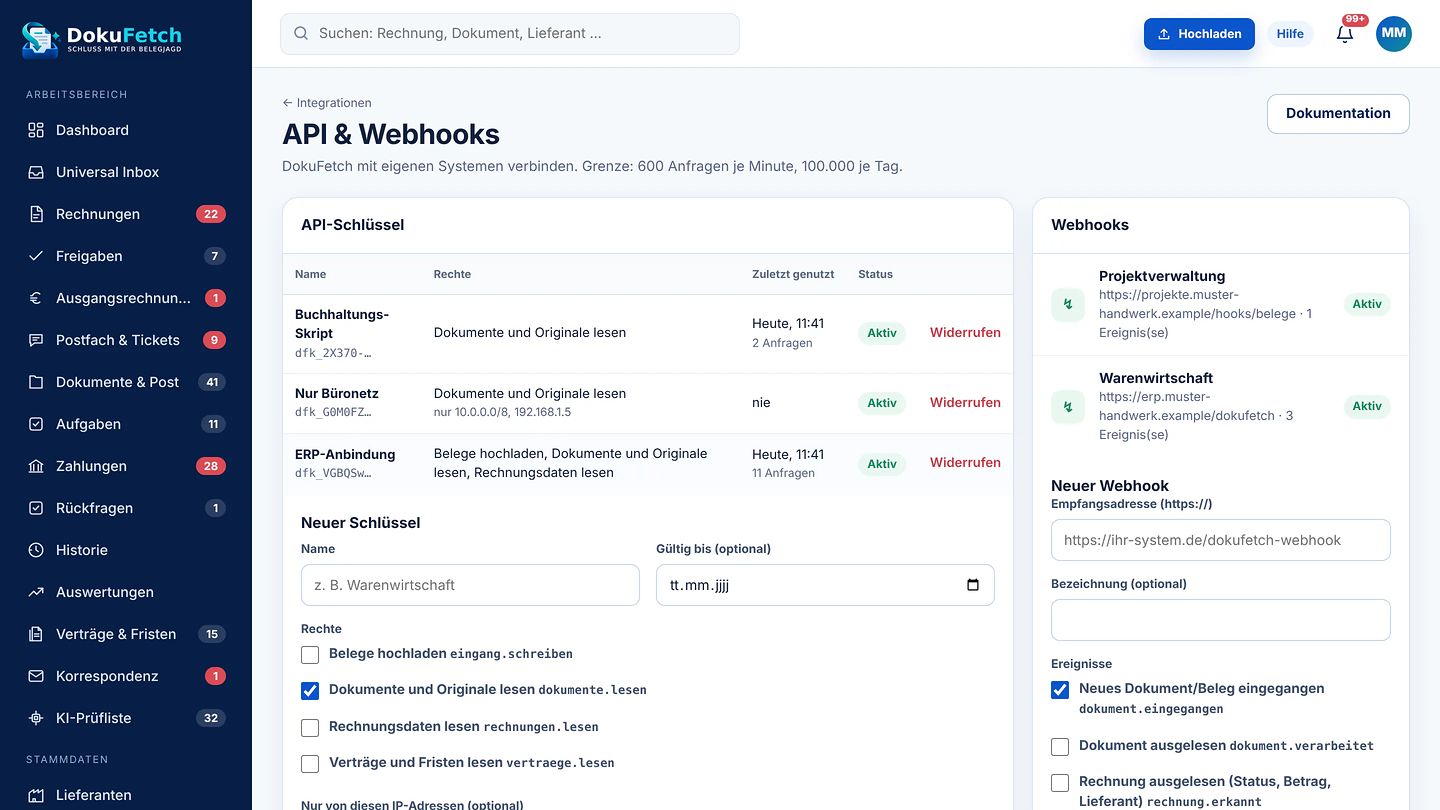Enable the Belege hochladen permission checkbox
Screen dimensions: 1440x810
click(x=310, y=655)
